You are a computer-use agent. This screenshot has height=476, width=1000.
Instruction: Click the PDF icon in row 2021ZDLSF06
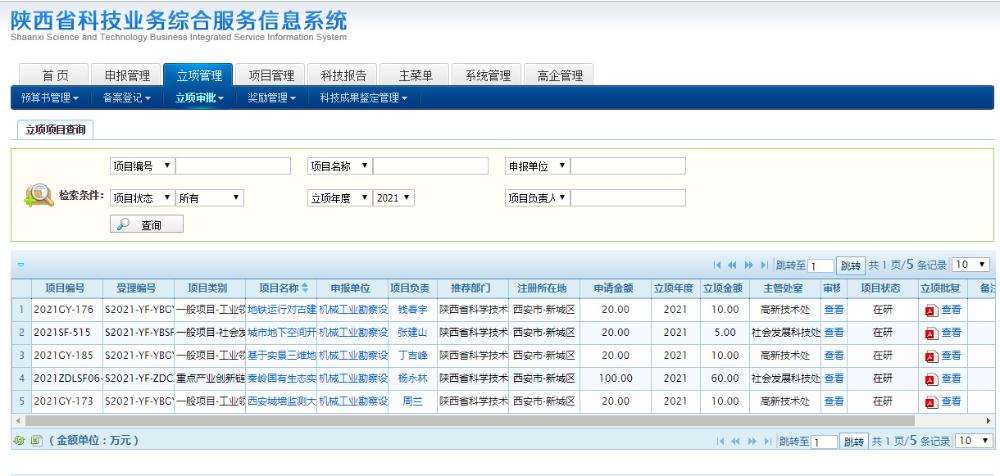pos(930,379)
